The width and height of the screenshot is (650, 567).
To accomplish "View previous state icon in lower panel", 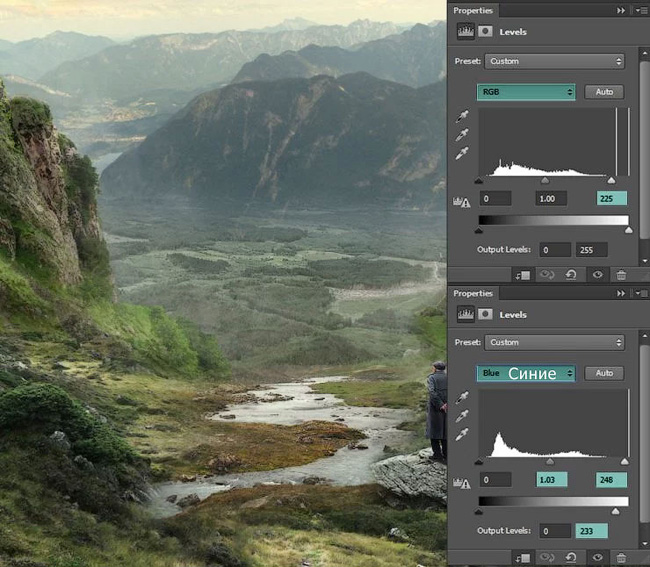I will coord(547,557).
